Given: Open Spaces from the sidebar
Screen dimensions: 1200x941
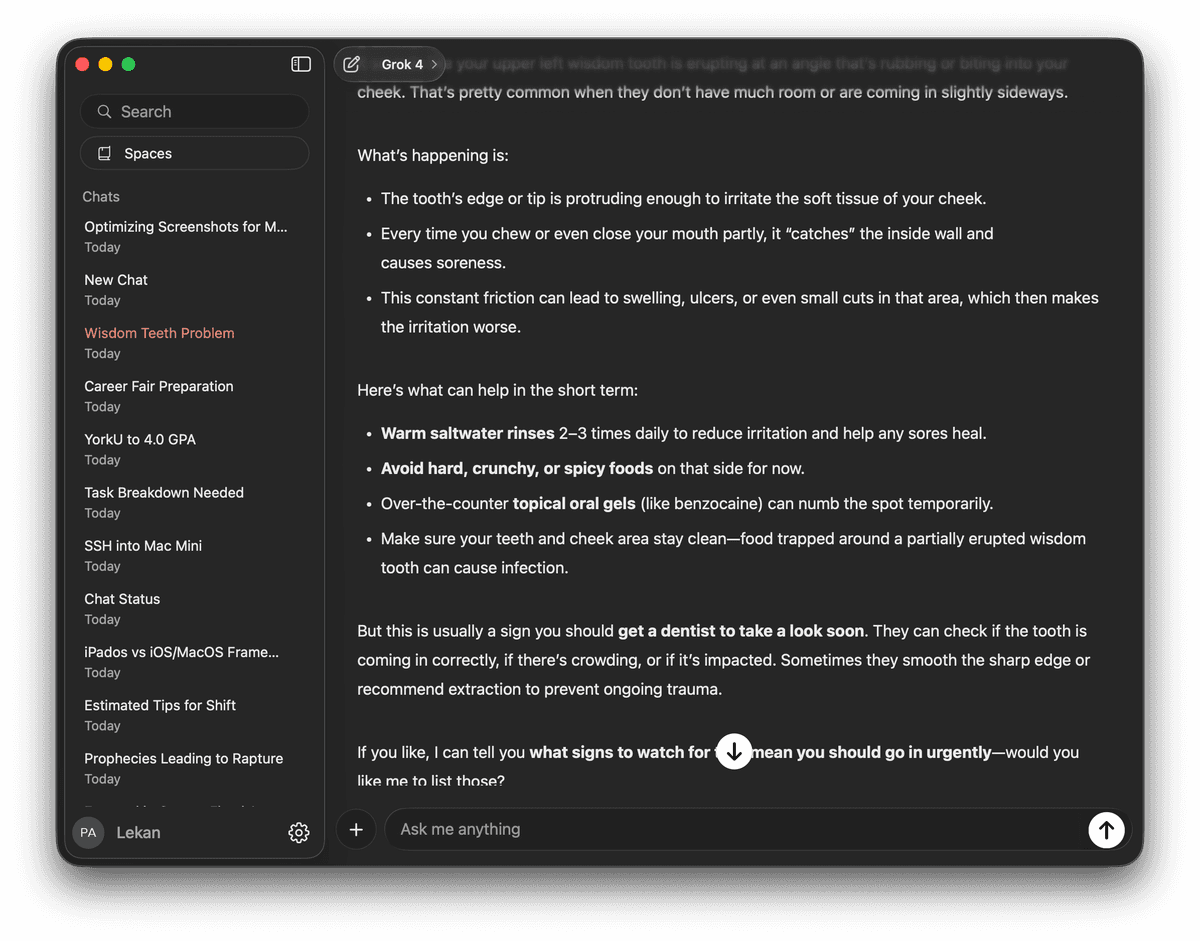Looking at the screenshot, I should [x=194, y=153].
